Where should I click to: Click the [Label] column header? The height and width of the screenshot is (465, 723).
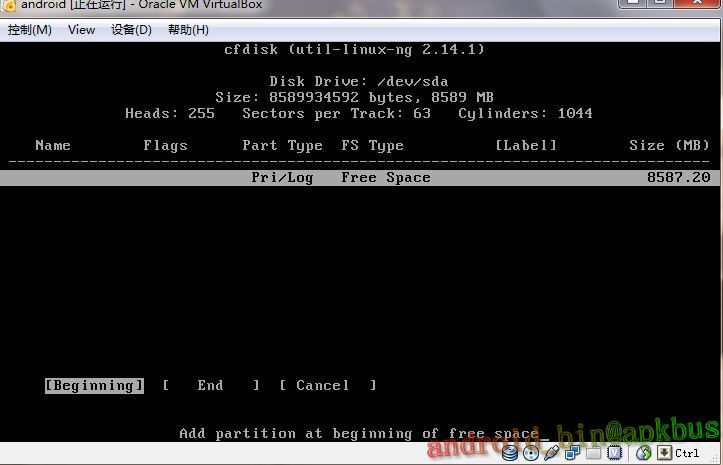tap(526, 146)
